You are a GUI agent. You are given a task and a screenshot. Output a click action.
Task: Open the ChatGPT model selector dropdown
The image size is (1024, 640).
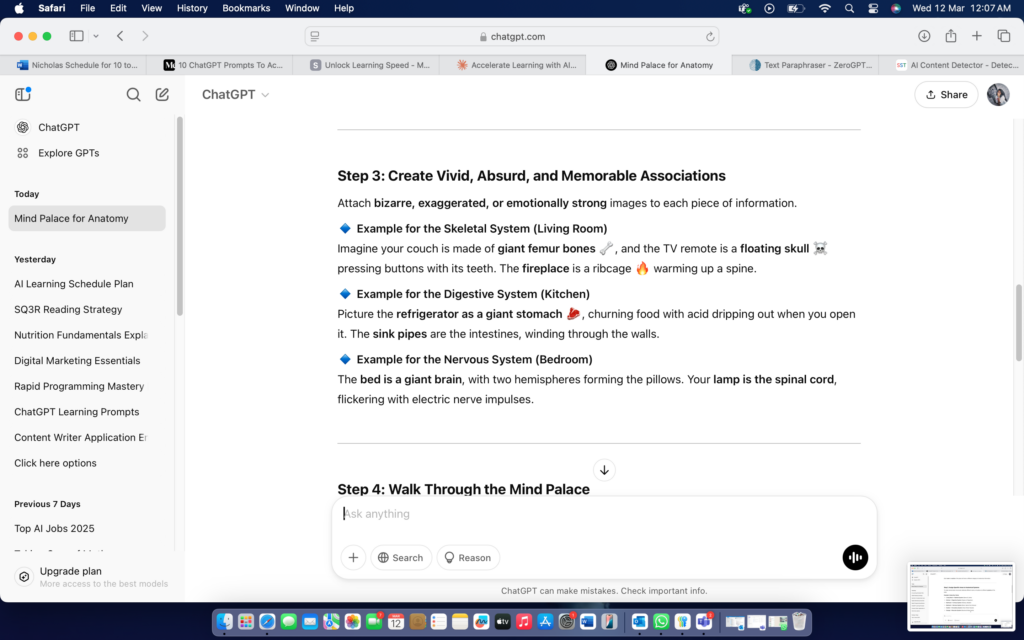click(236, 95)
